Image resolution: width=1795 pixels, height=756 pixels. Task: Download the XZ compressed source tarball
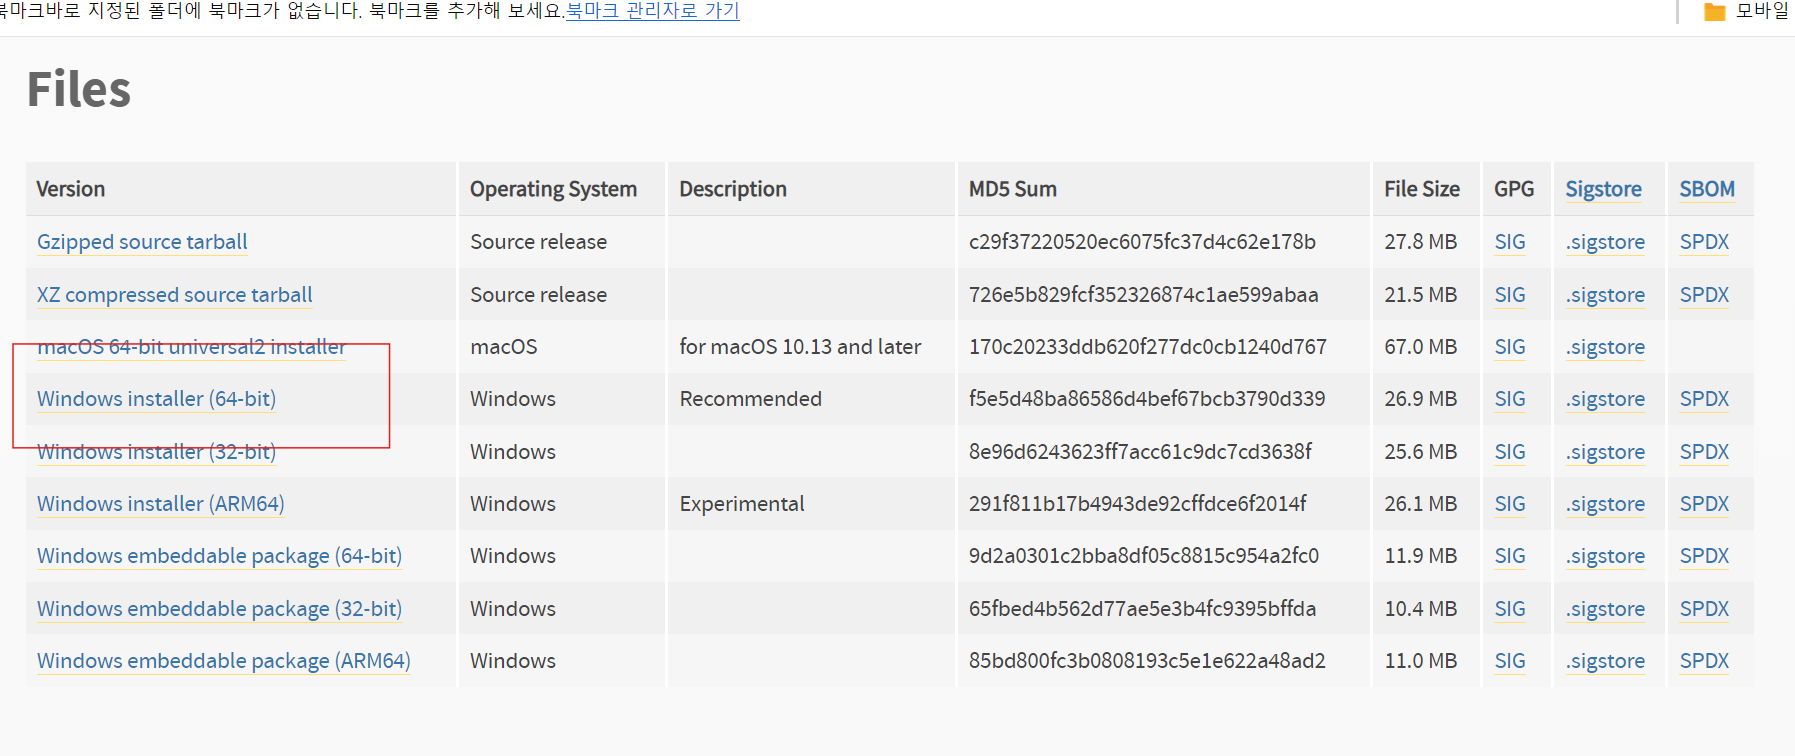pos(175,295)
